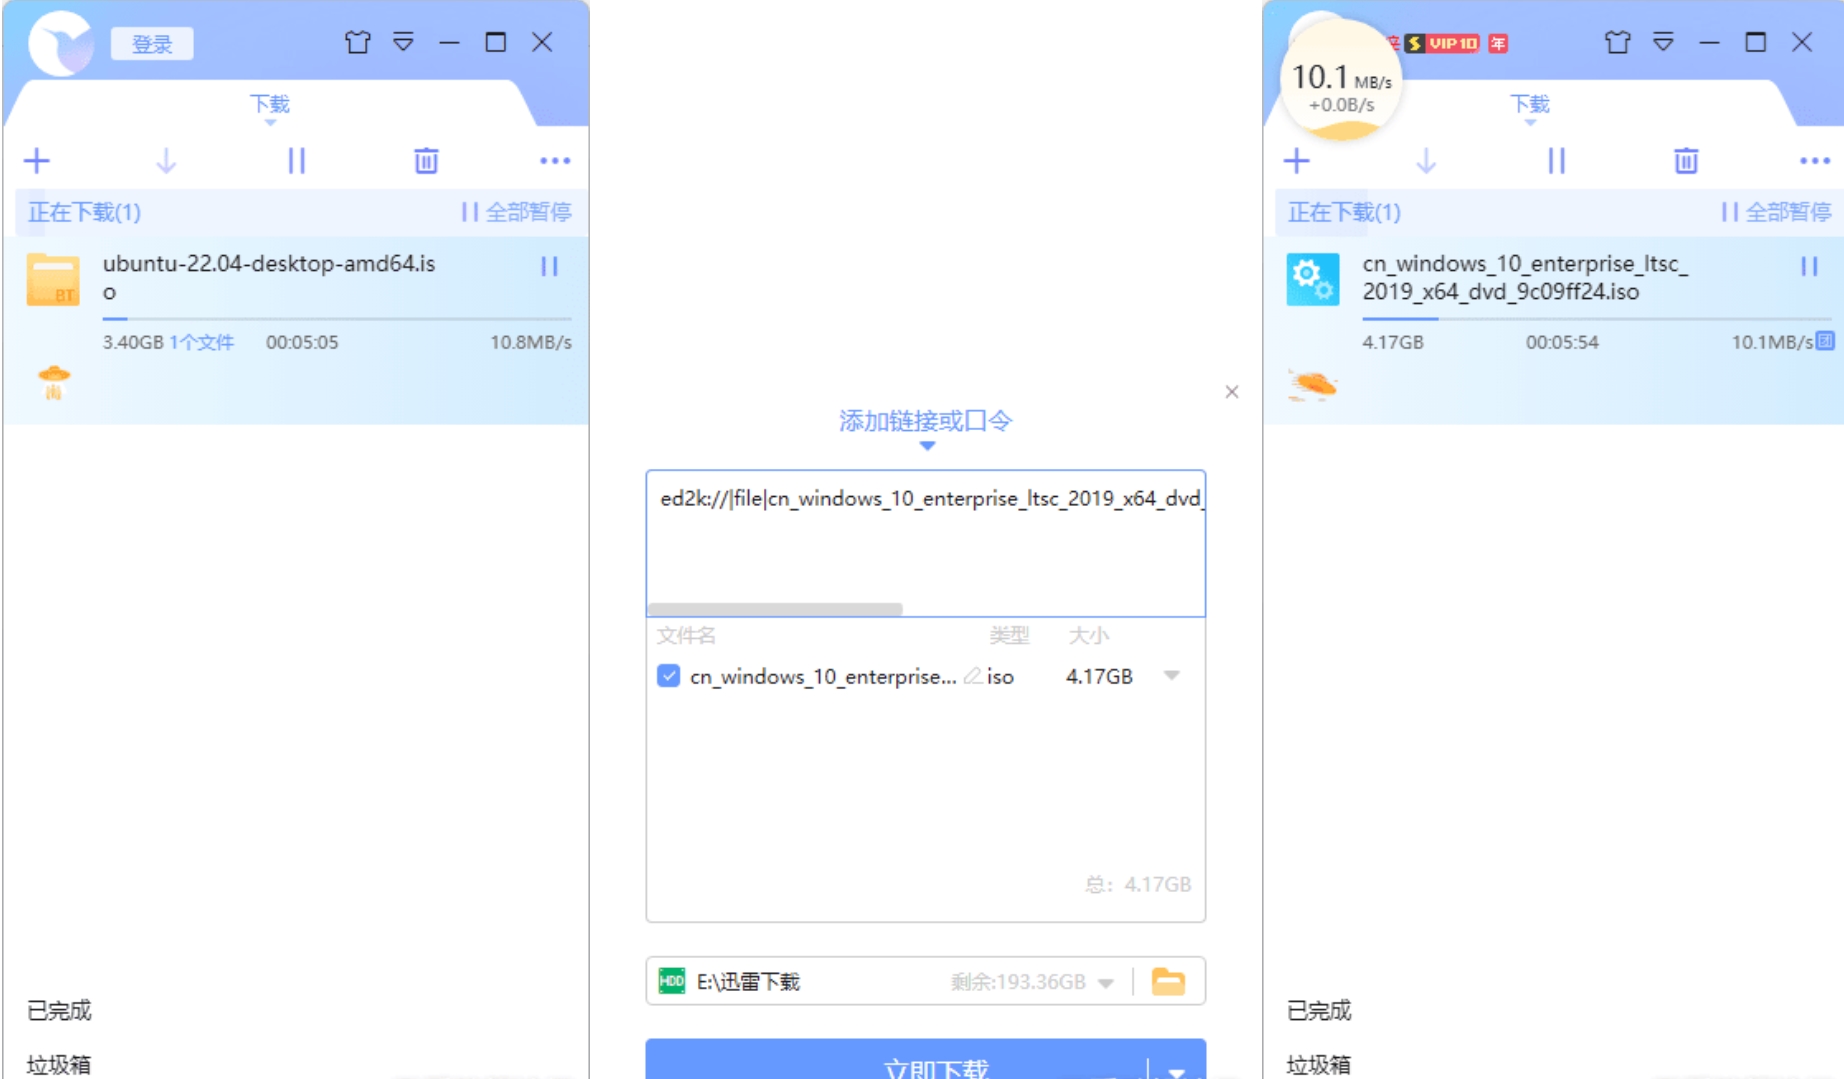Open the 垃圾箱 section
Screen dimensions: 1844x1079
[x=57, y=1063]
